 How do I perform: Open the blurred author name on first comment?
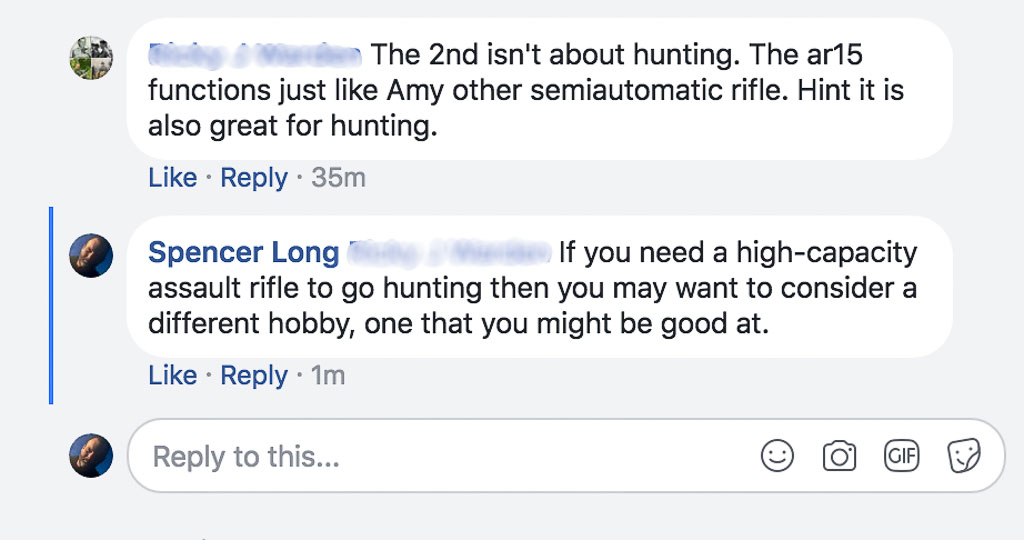(255, 53)
